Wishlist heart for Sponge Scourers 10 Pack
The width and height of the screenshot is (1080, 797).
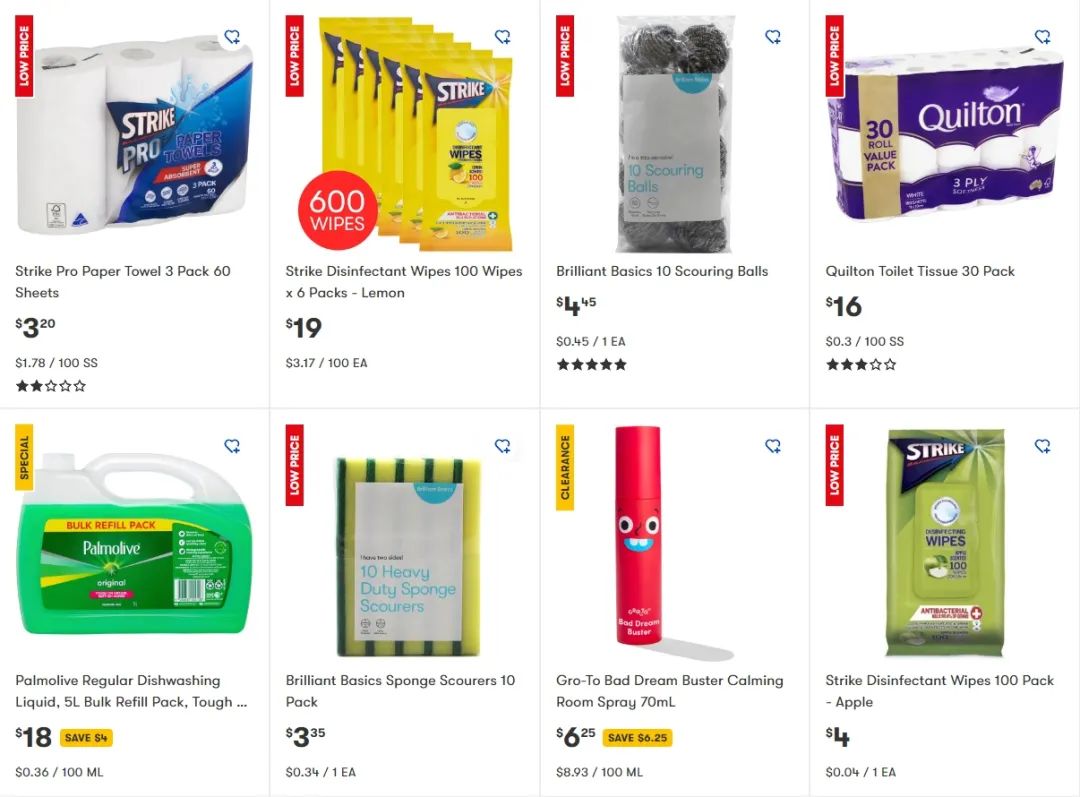tap(503, 446)
